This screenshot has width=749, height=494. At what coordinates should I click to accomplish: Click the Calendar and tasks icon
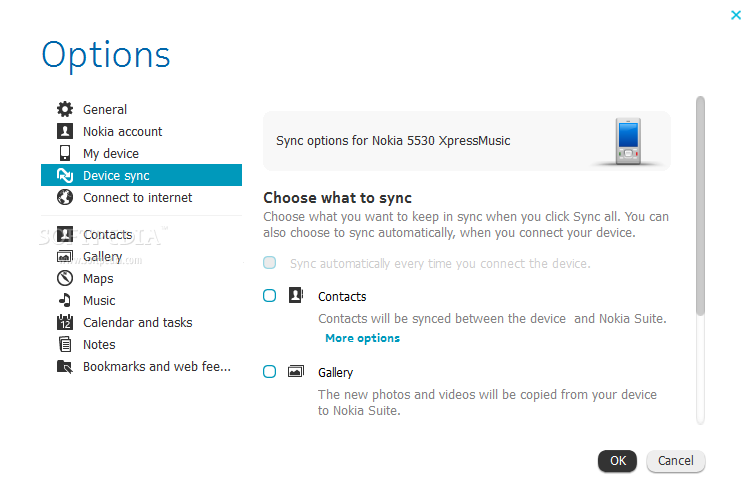pyautogui.click(x=65, y=322)
